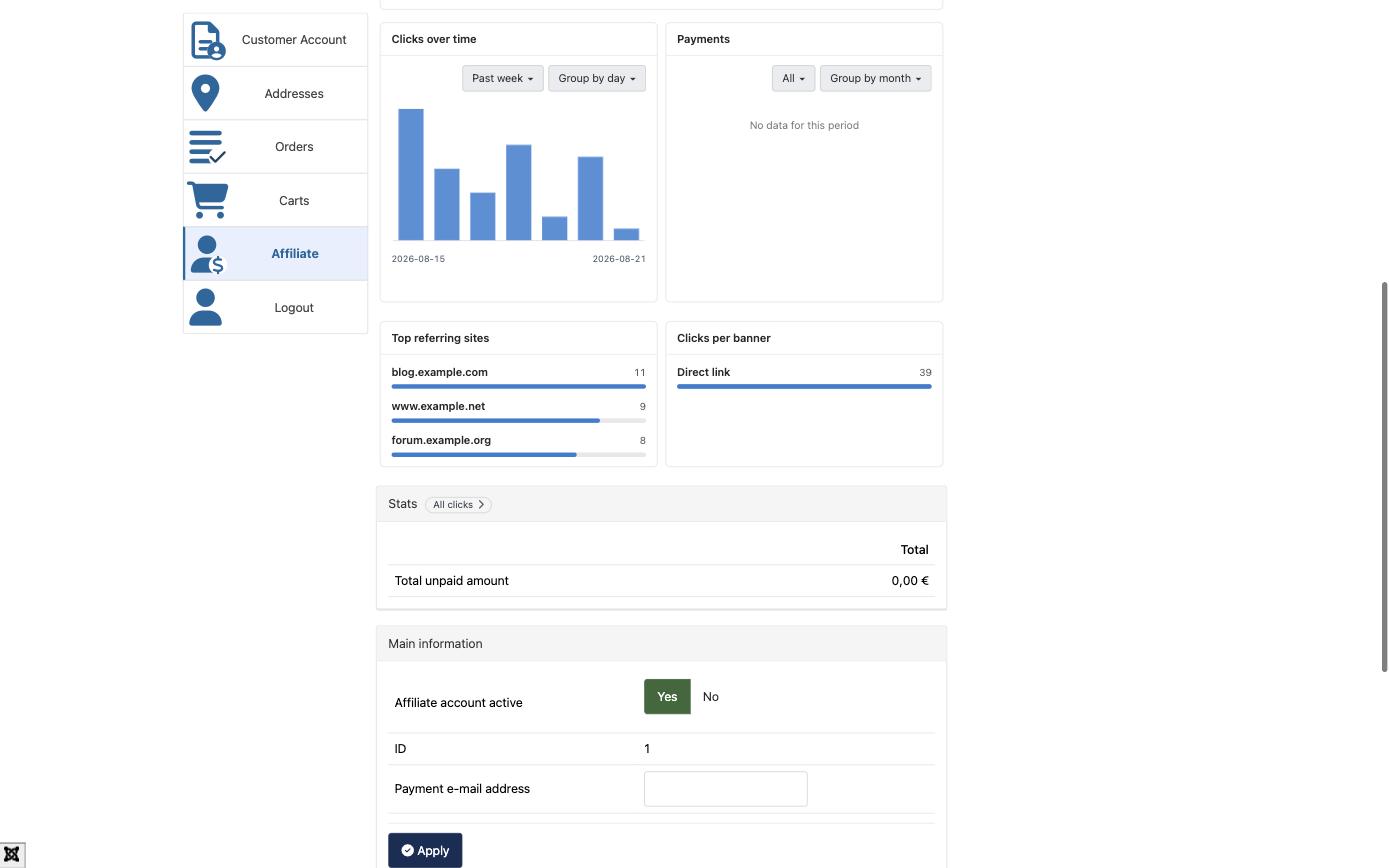The width and height of the screenshot is (1389, 868).
Task: Click the Joomla logo icon
Action: coord(12,855)
